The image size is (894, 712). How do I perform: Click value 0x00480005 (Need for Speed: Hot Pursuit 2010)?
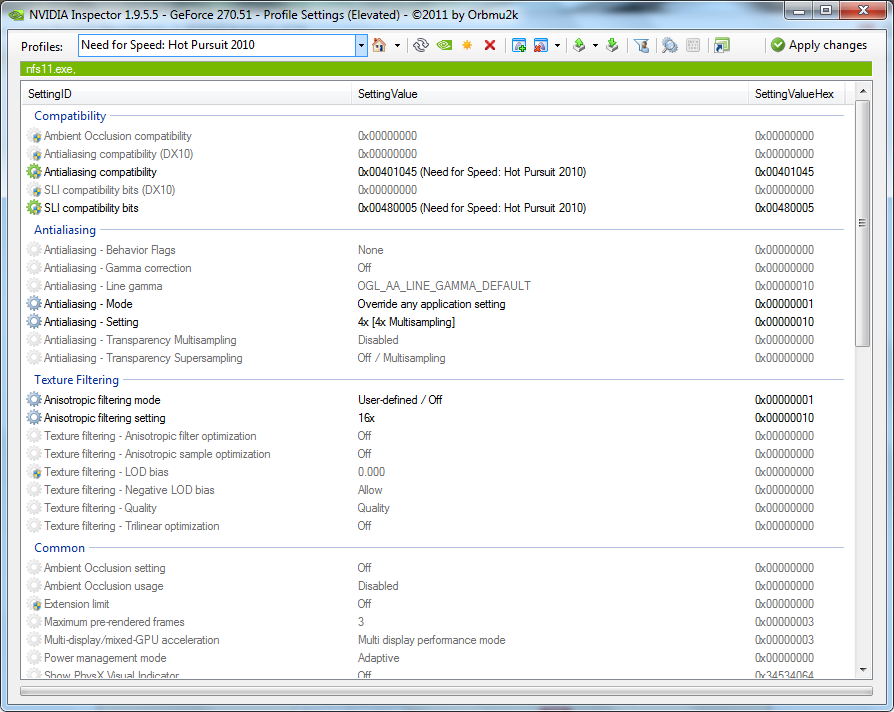pos(472,208)
